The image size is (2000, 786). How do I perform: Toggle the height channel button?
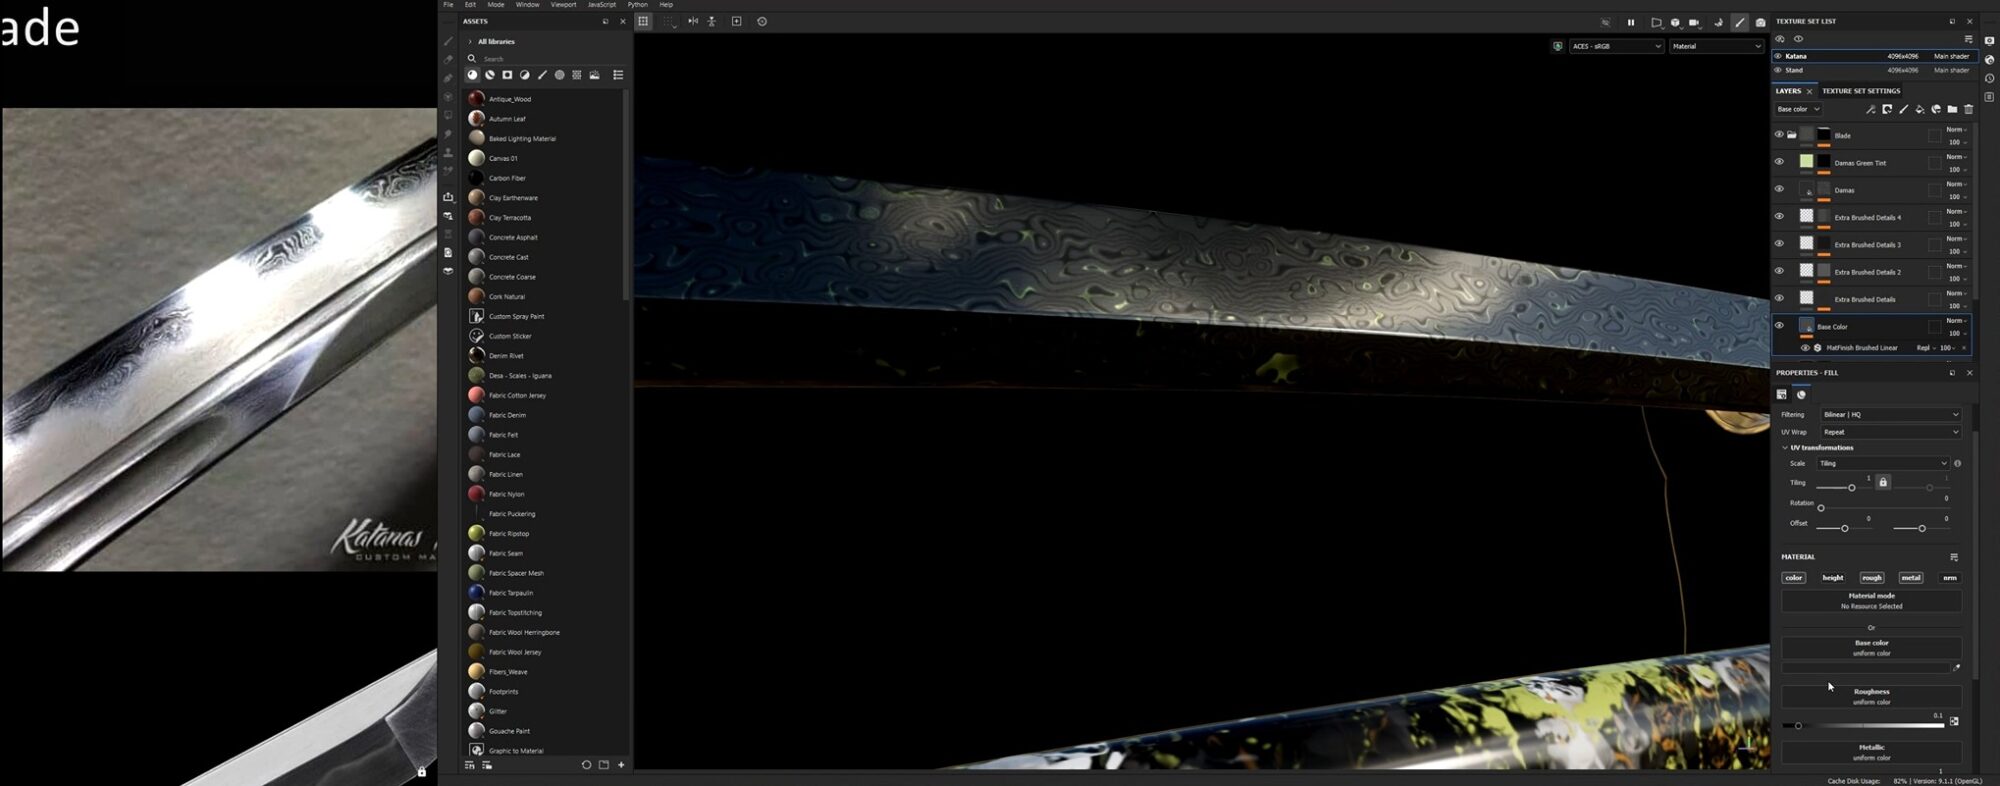pyautogui.click(x=1833, y=578)
